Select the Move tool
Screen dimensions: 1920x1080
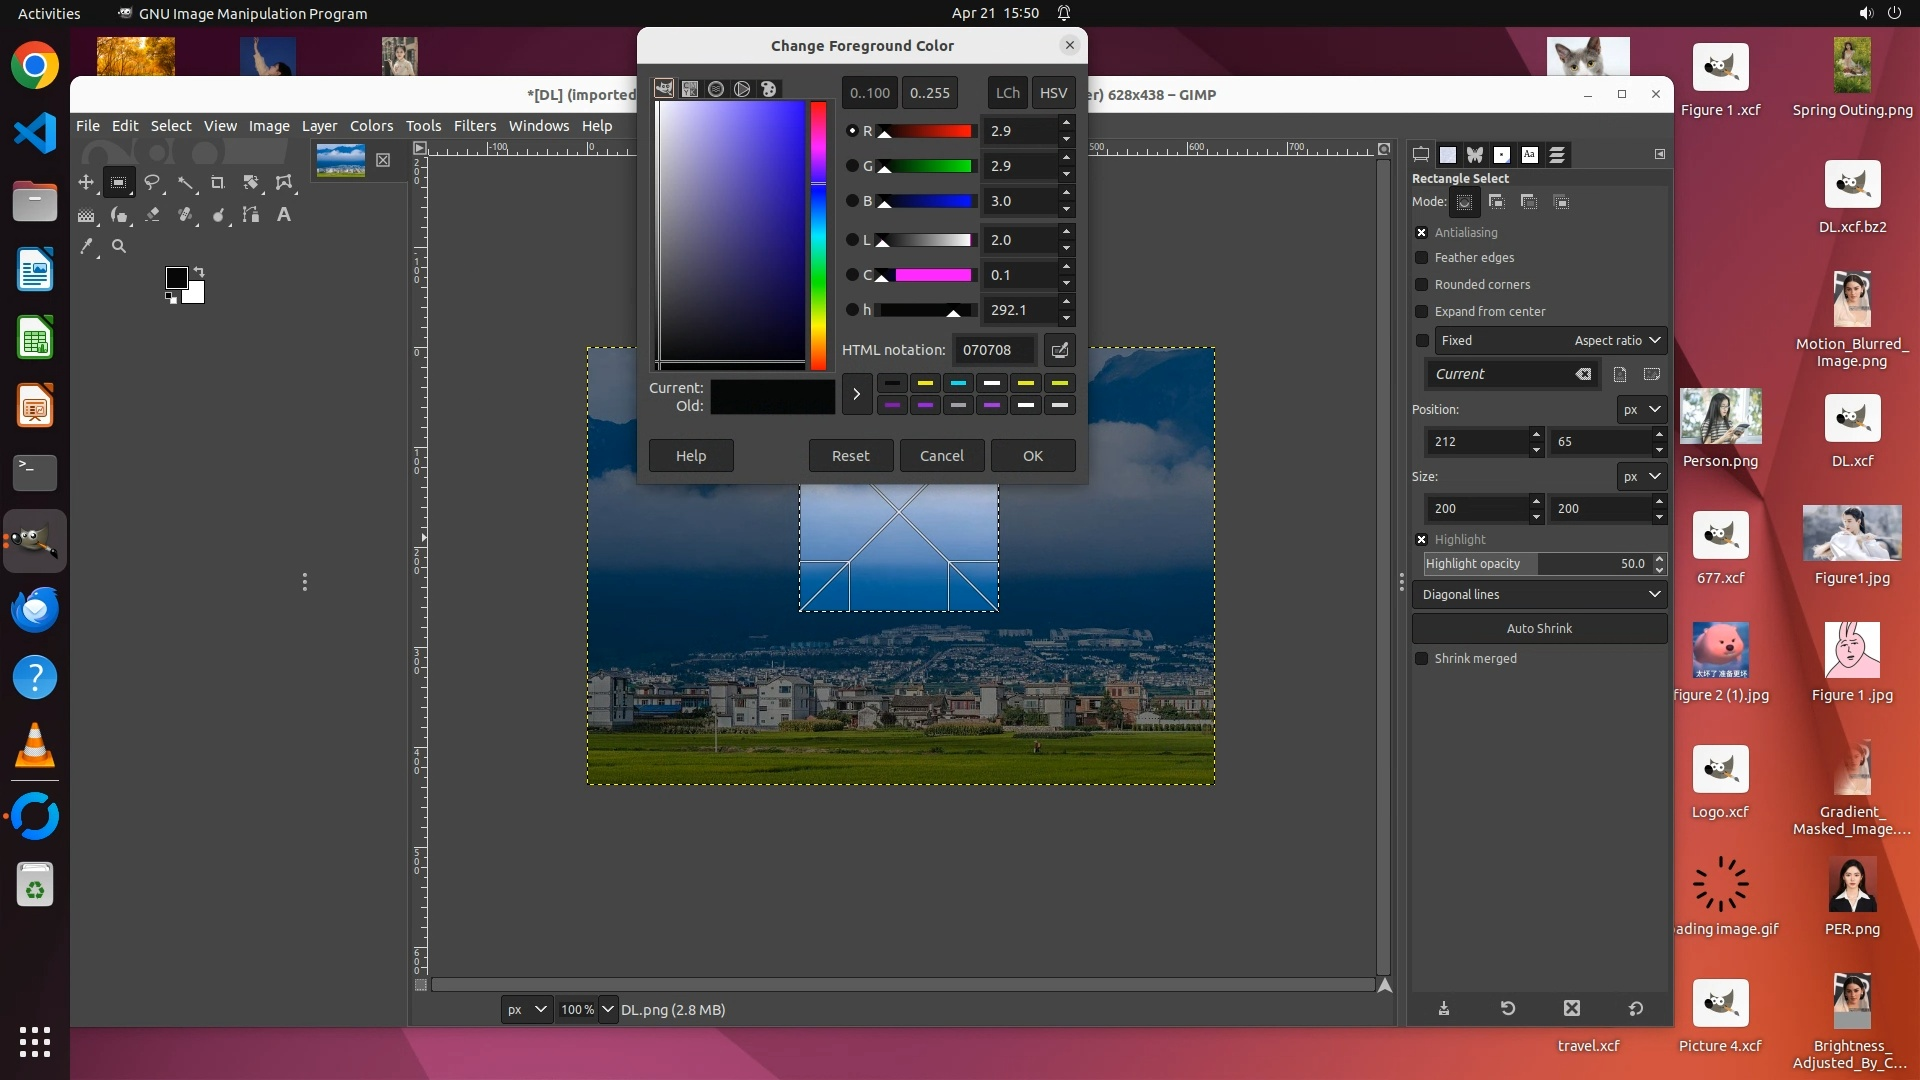coord(86,182)
